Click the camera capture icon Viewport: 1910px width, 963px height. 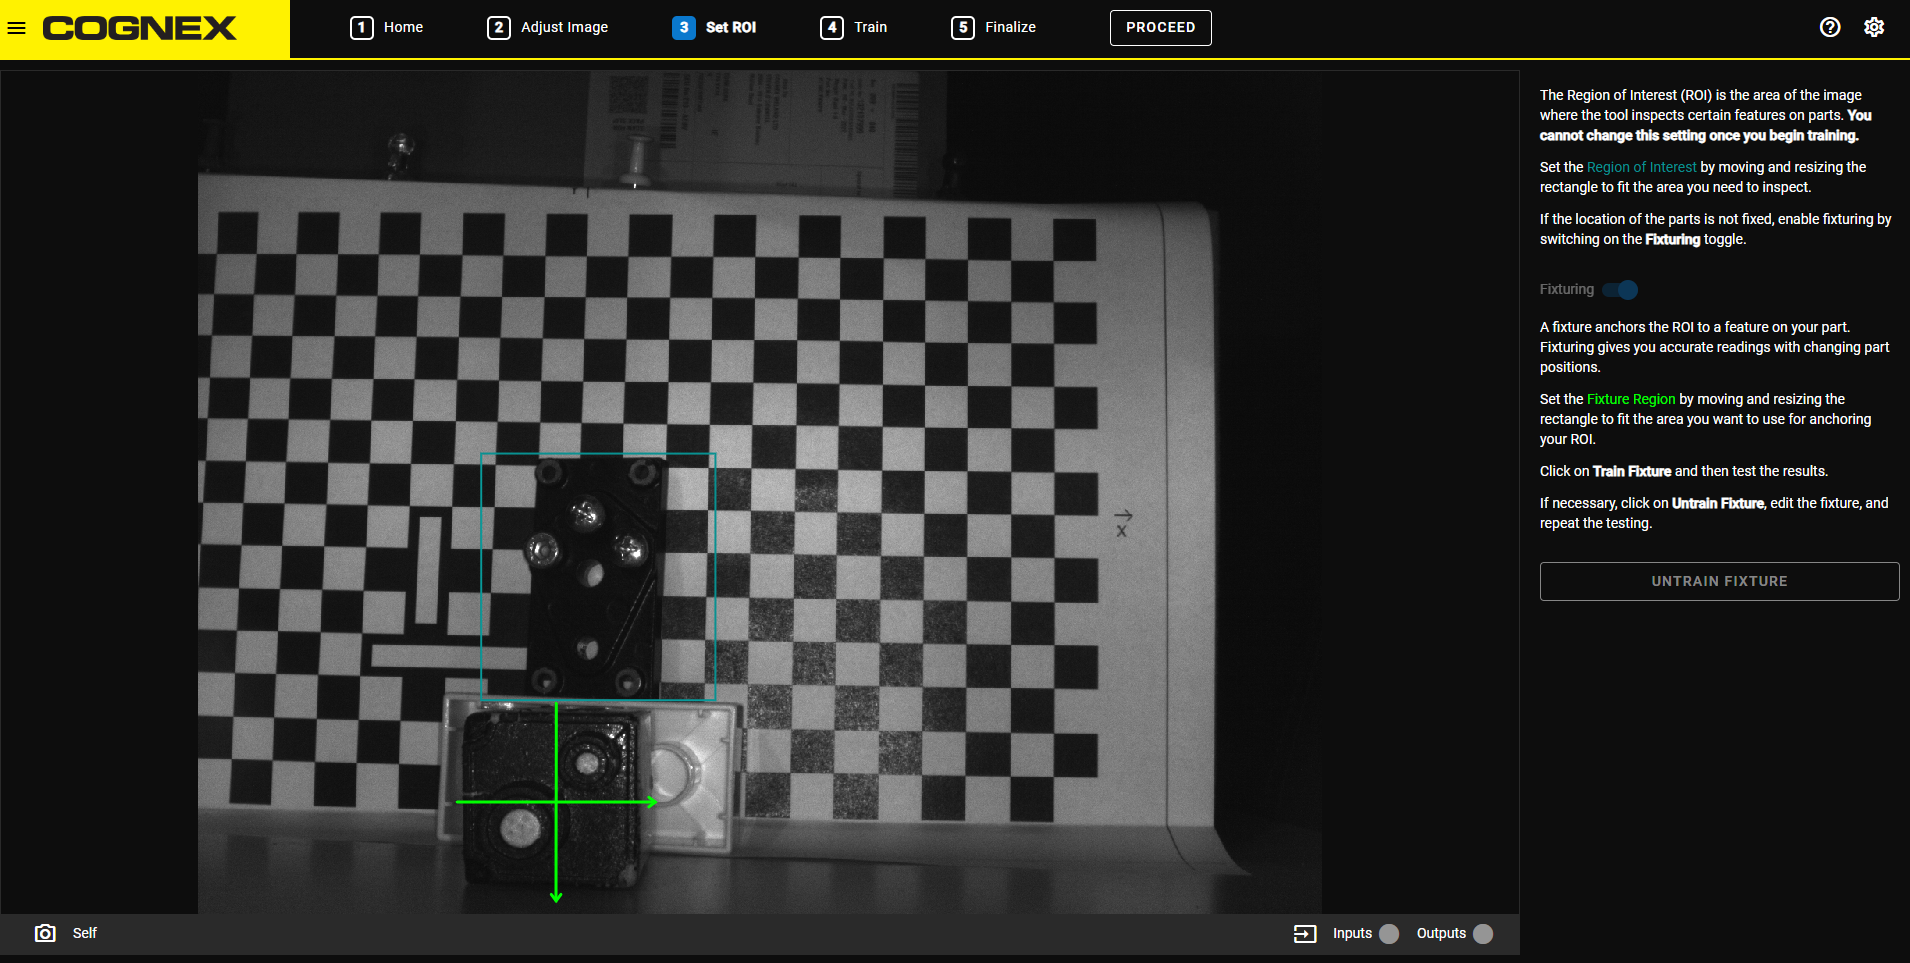pyautogui.click(x=45, y=933)
